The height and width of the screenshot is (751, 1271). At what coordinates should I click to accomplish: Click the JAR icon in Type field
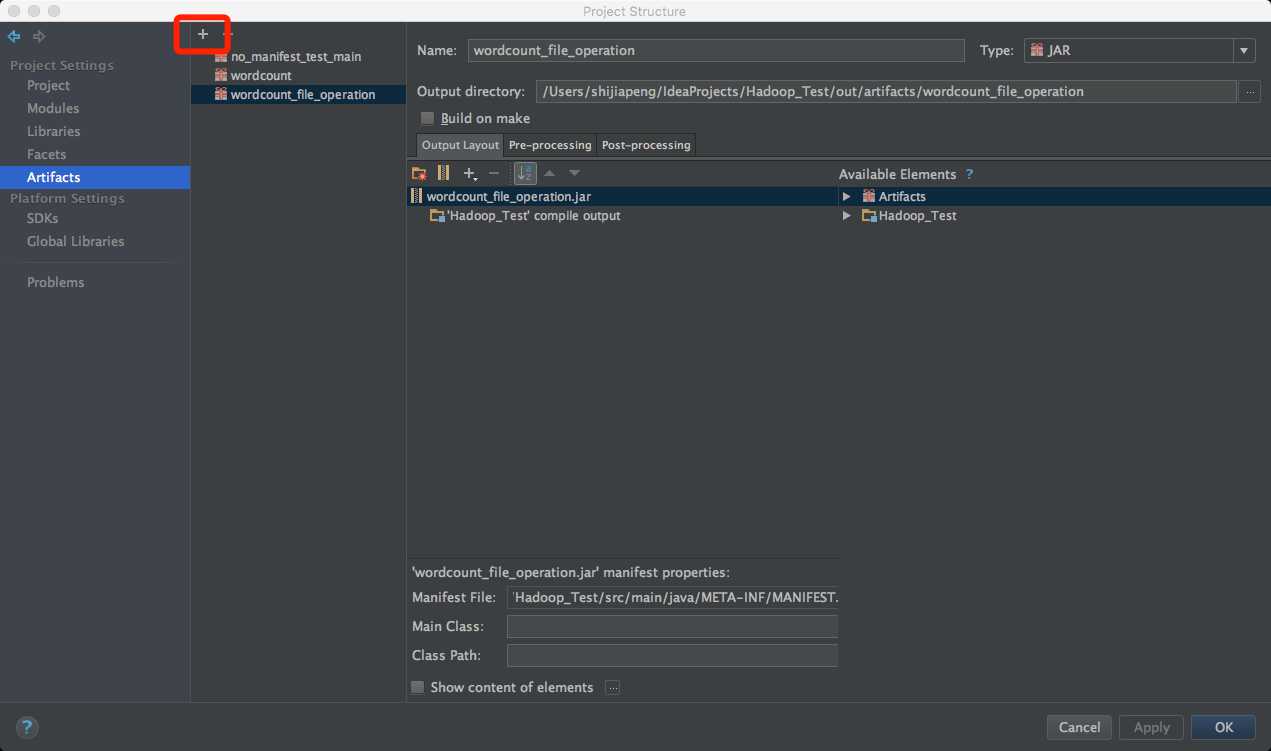pyautogui.click(x=1037, y=50)
